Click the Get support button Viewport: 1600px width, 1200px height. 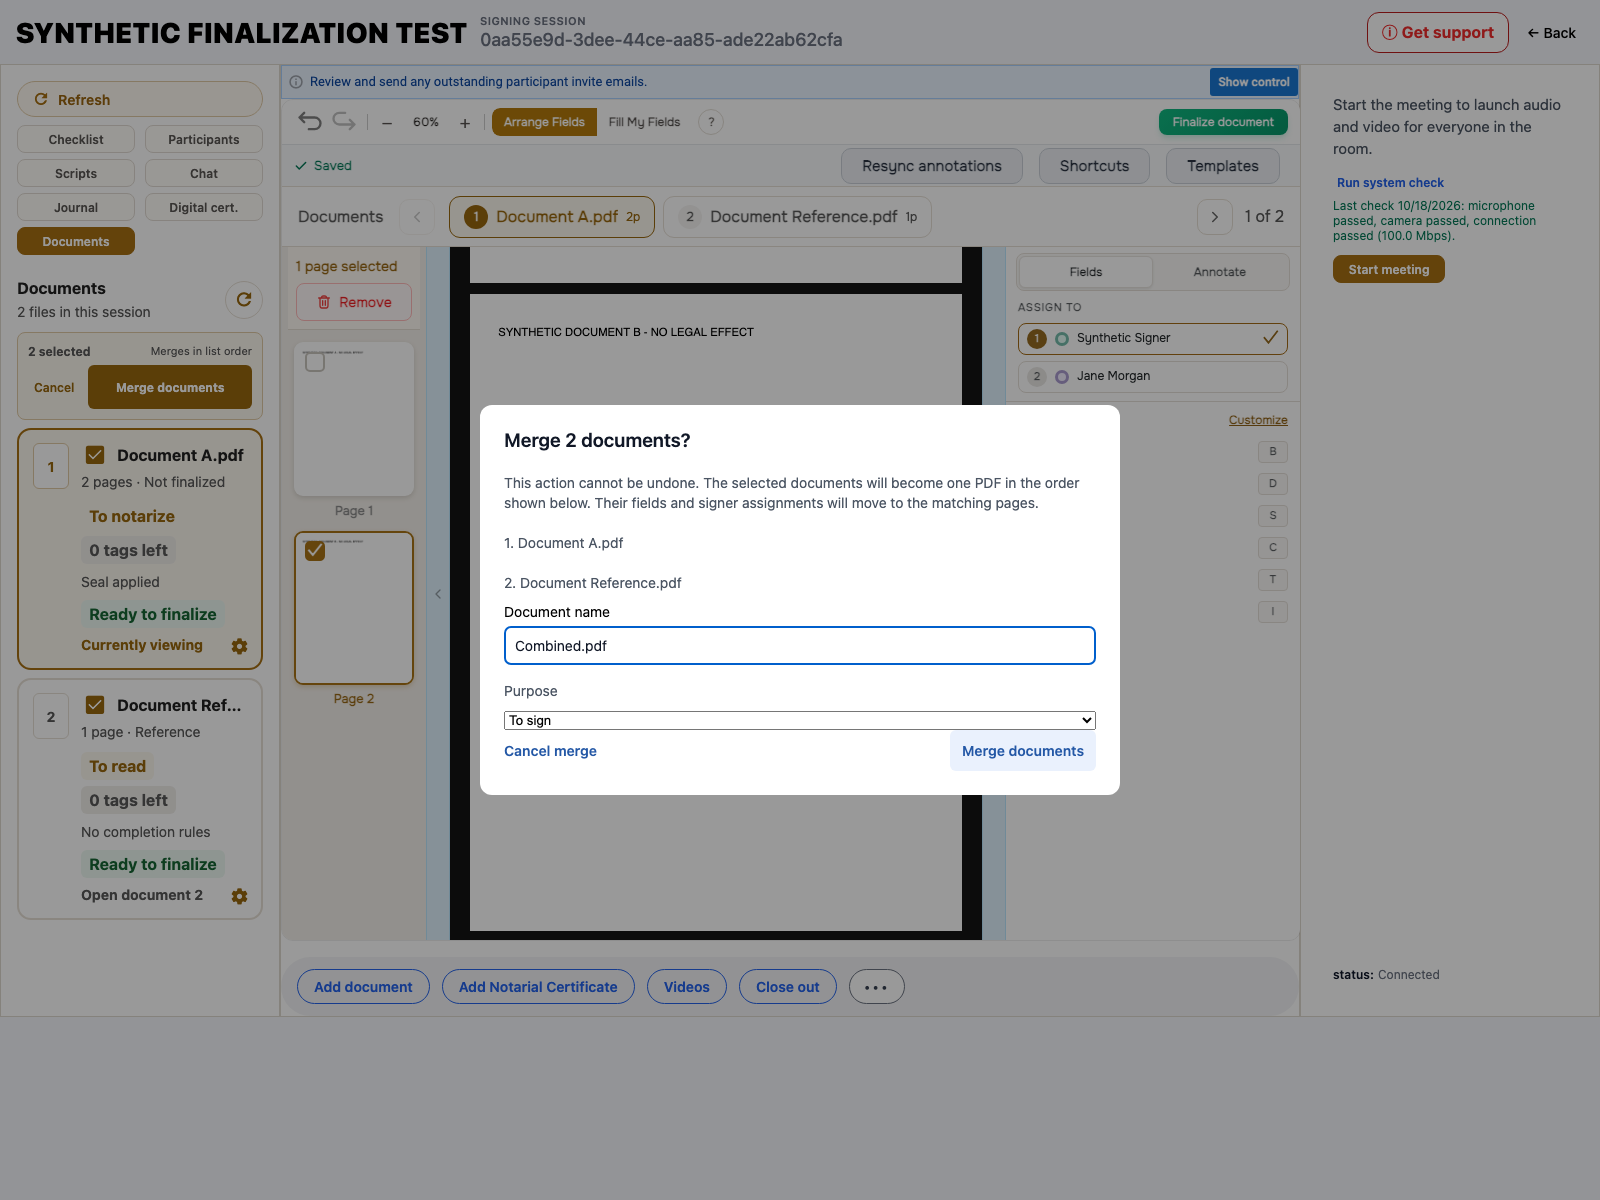(1438, 32)
